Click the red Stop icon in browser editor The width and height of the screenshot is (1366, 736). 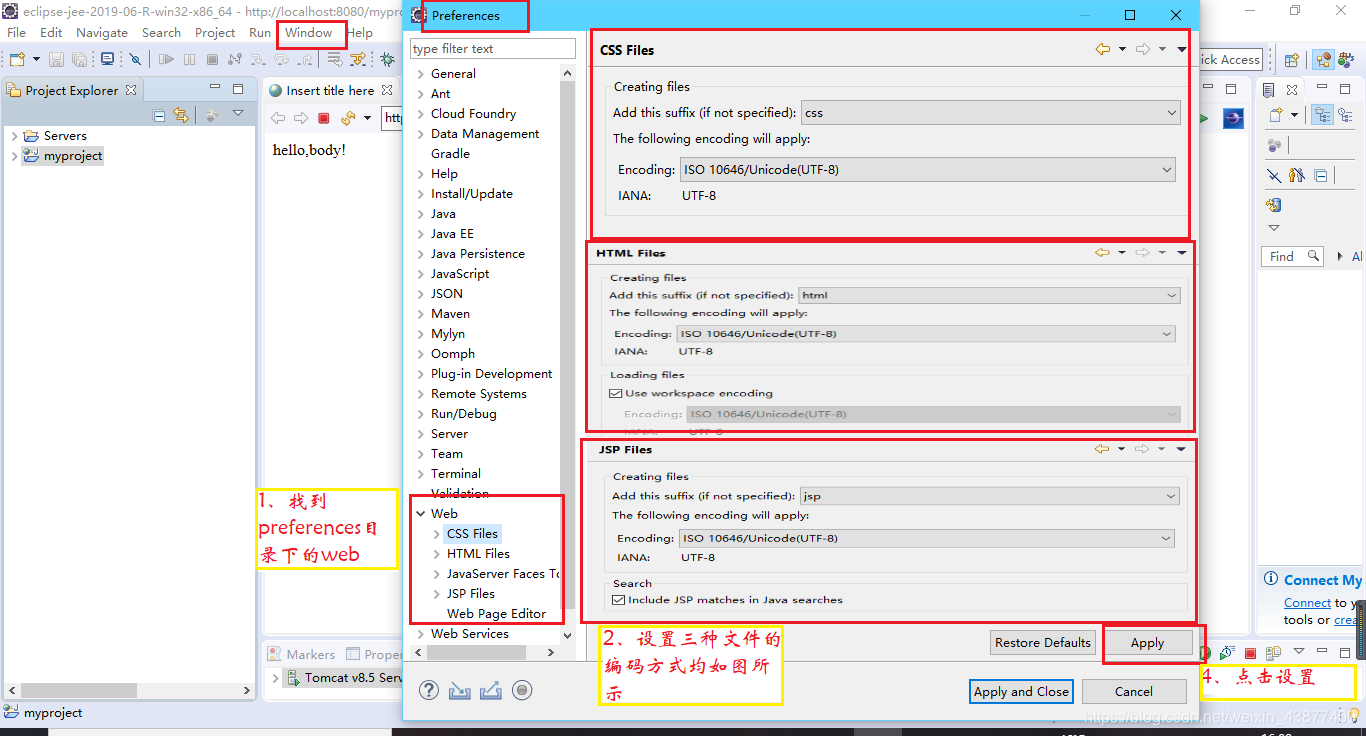(324, 118)
